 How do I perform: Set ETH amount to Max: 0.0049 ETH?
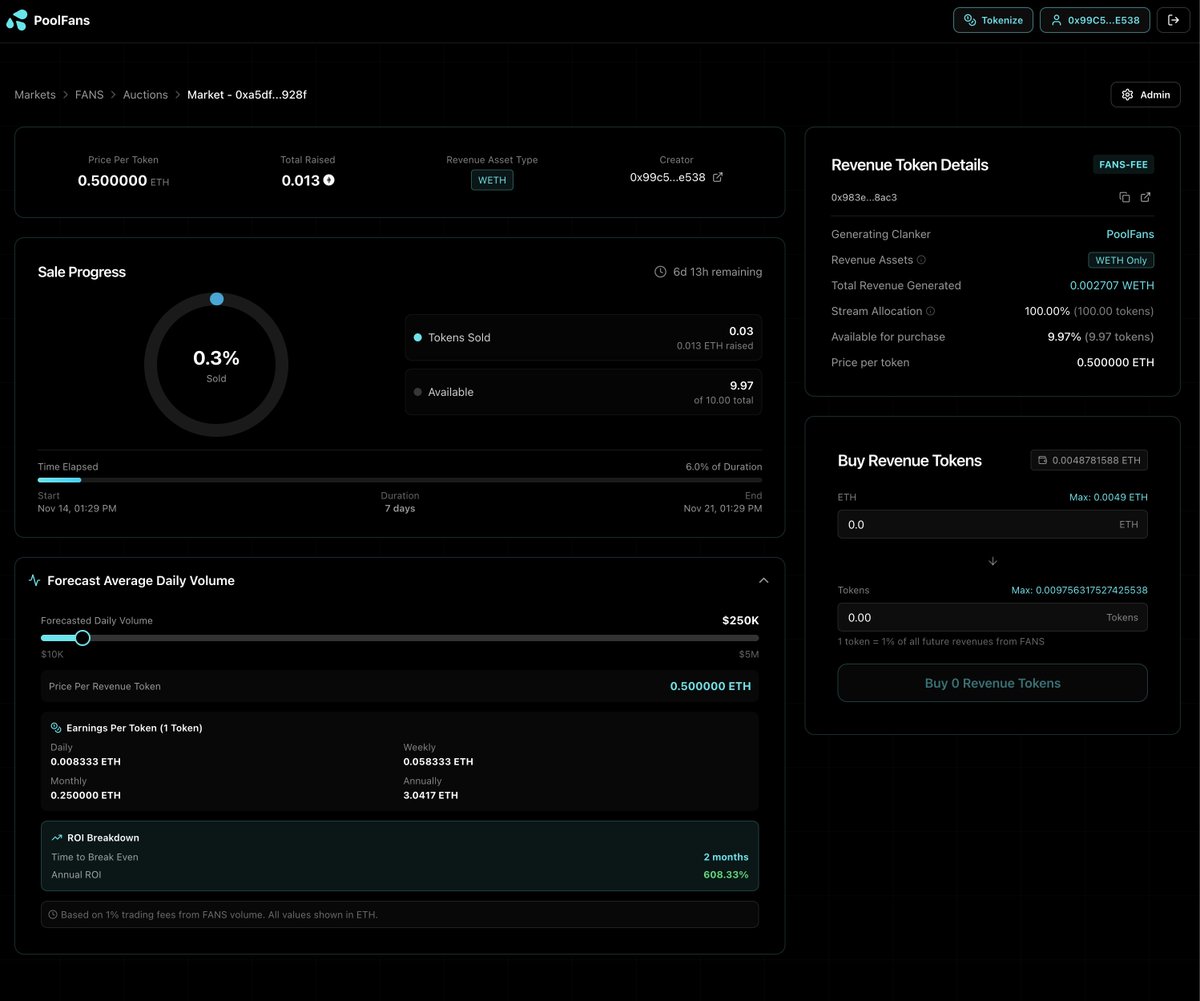pyautogui.click(x=1109, y=497)
